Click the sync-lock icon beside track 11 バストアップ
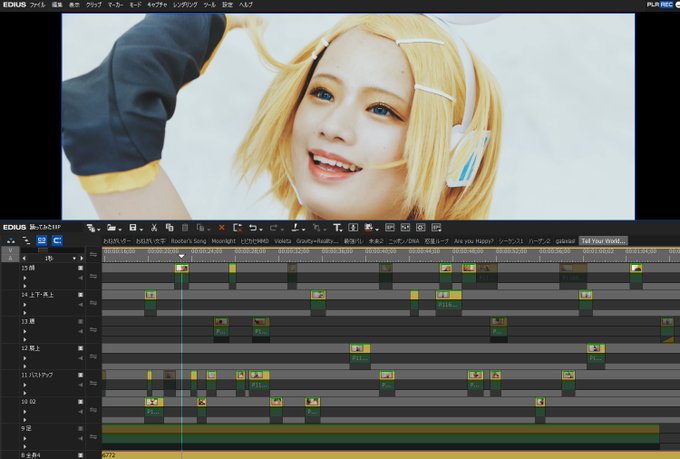The image size is (680, 459). 93,383
